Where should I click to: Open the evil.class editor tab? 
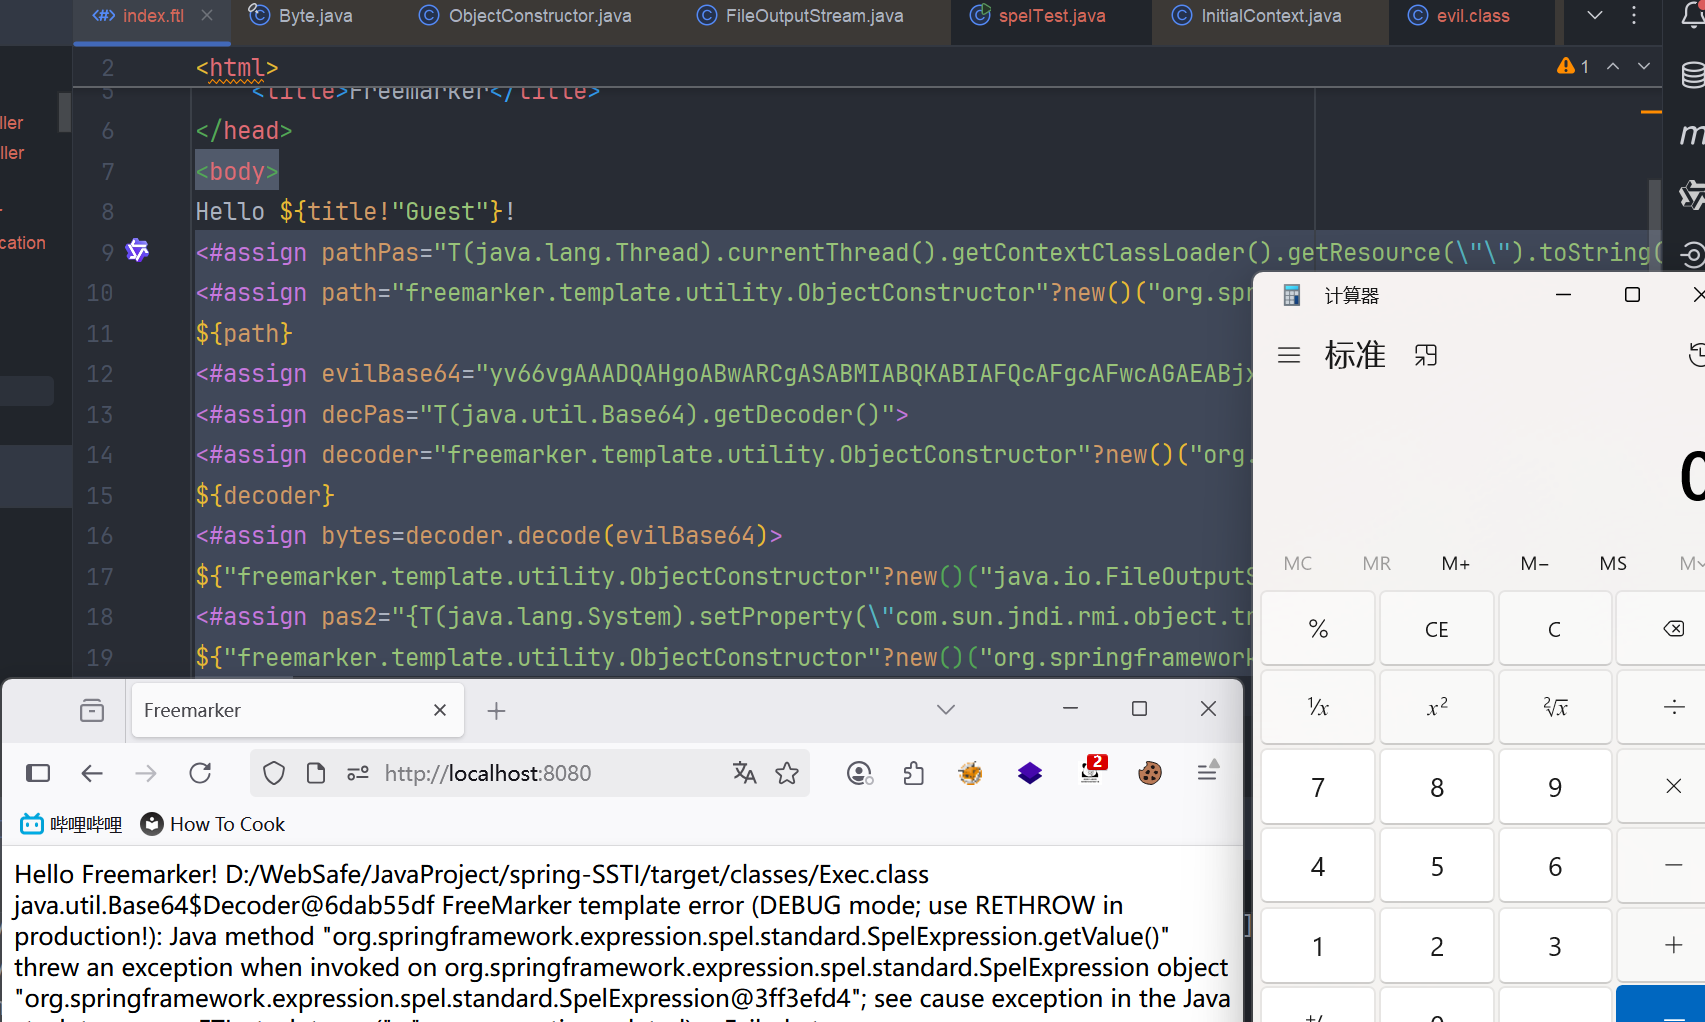[x=1459, y=16]
